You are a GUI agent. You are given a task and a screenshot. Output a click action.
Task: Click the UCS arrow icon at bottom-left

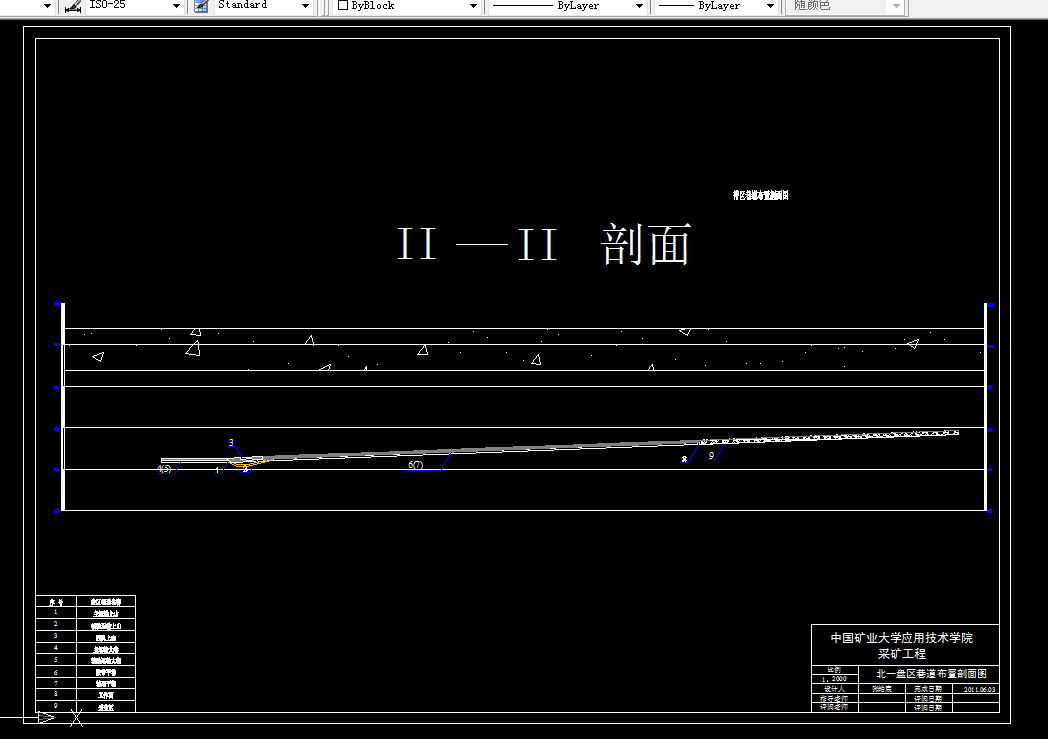45,718
